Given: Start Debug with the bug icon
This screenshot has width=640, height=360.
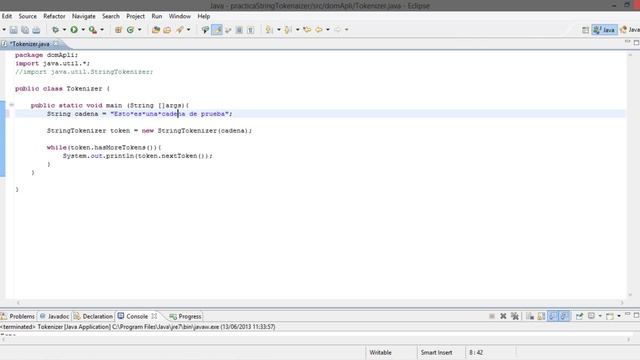Looking at the screenshot, I should (x=55, y=30).
